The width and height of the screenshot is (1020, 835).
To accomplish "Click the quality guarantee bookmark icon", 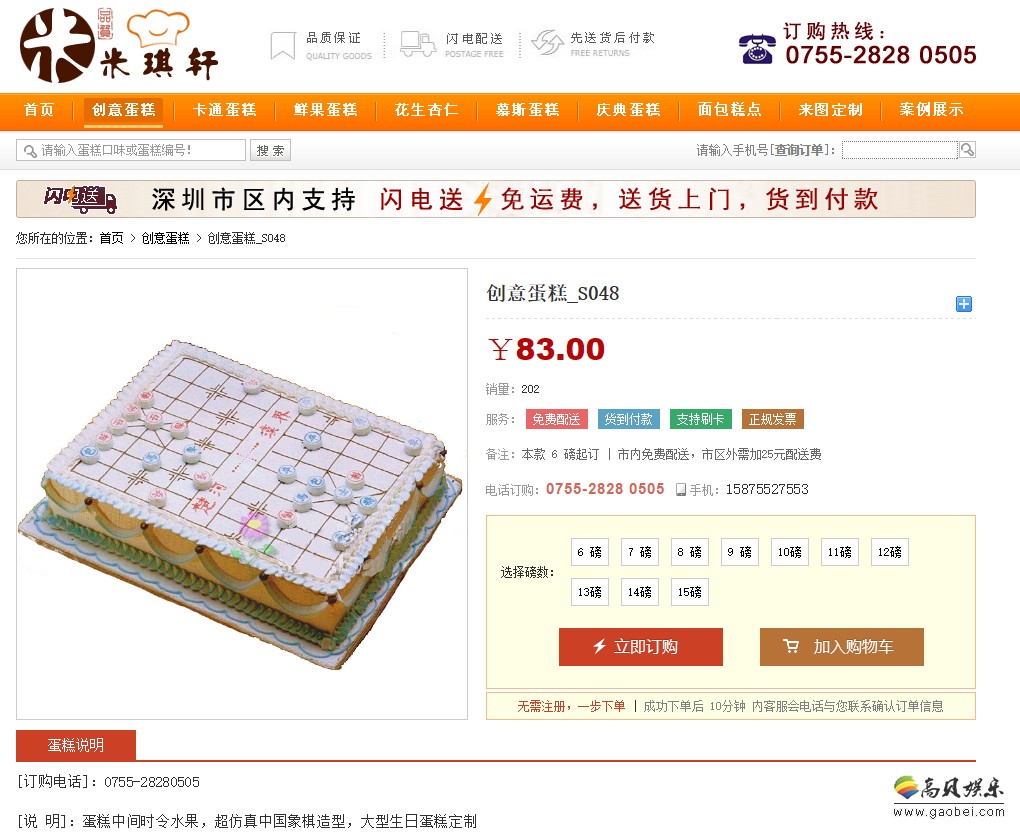I will 283,46.
